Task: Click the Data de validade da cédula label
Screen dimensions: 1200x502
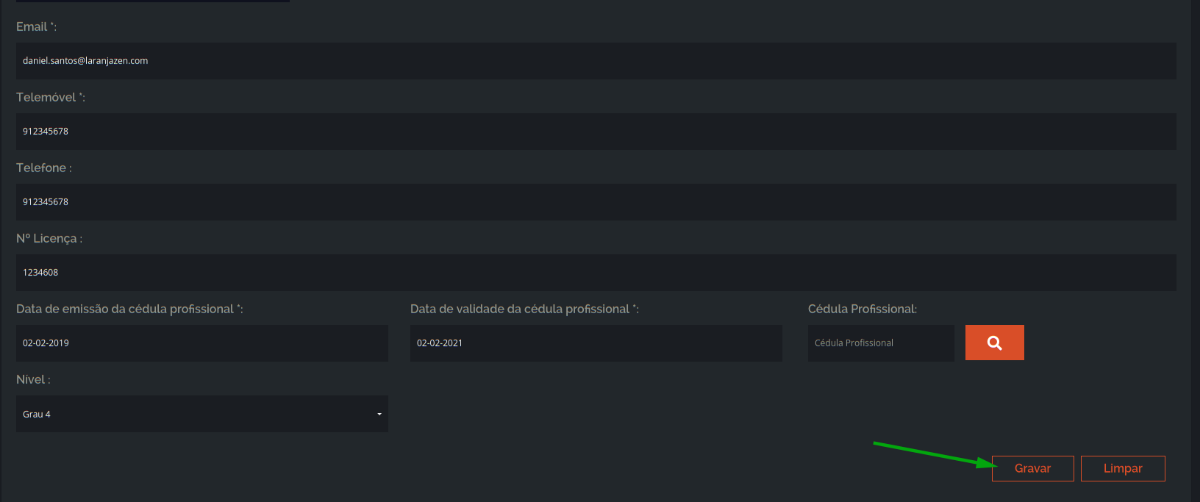Action: point(525,308)
